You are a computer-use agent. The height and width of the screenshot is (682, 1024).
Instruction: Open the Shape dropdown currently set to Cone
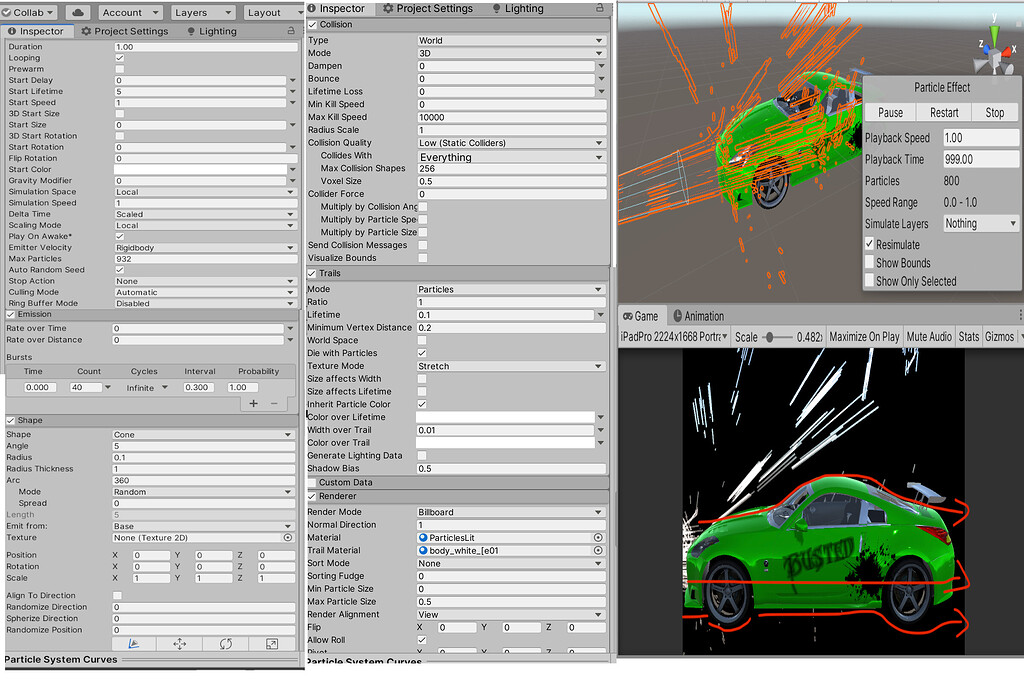(203, 434)
